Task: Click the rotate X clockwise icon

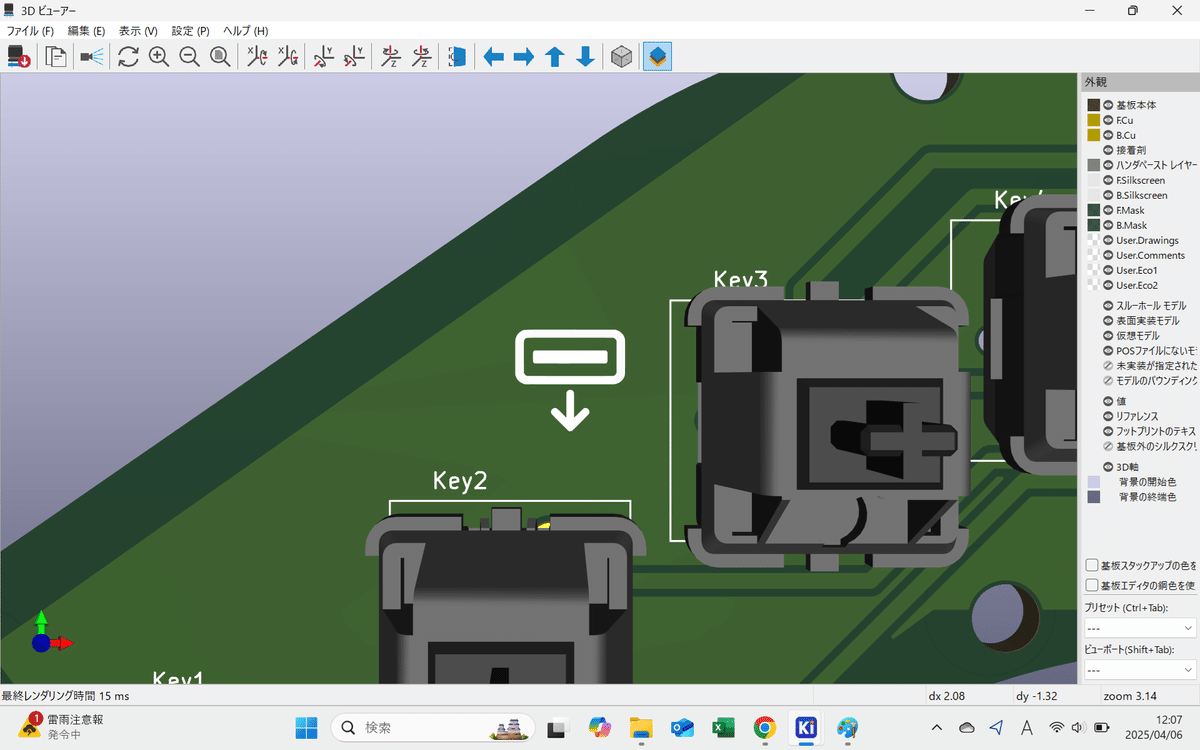Action: pos(256,57)
